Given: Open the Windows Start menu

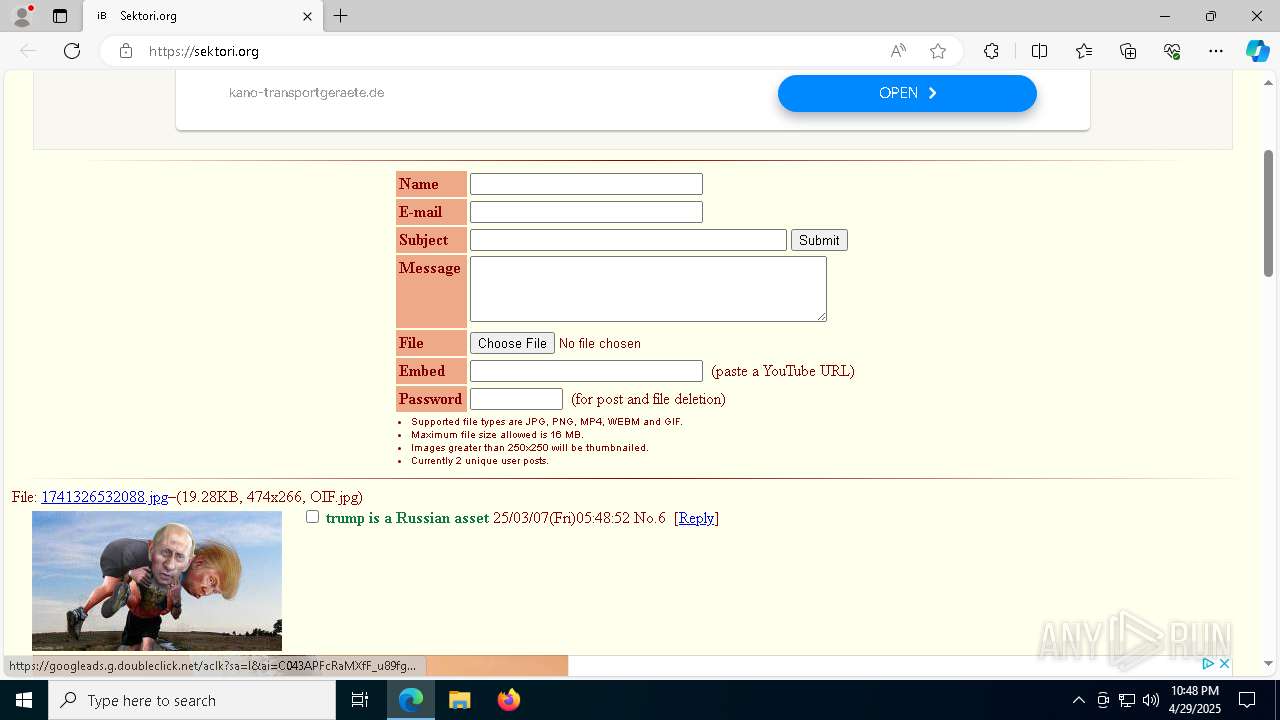Looking at the screenshot, I should click(24, 700).
